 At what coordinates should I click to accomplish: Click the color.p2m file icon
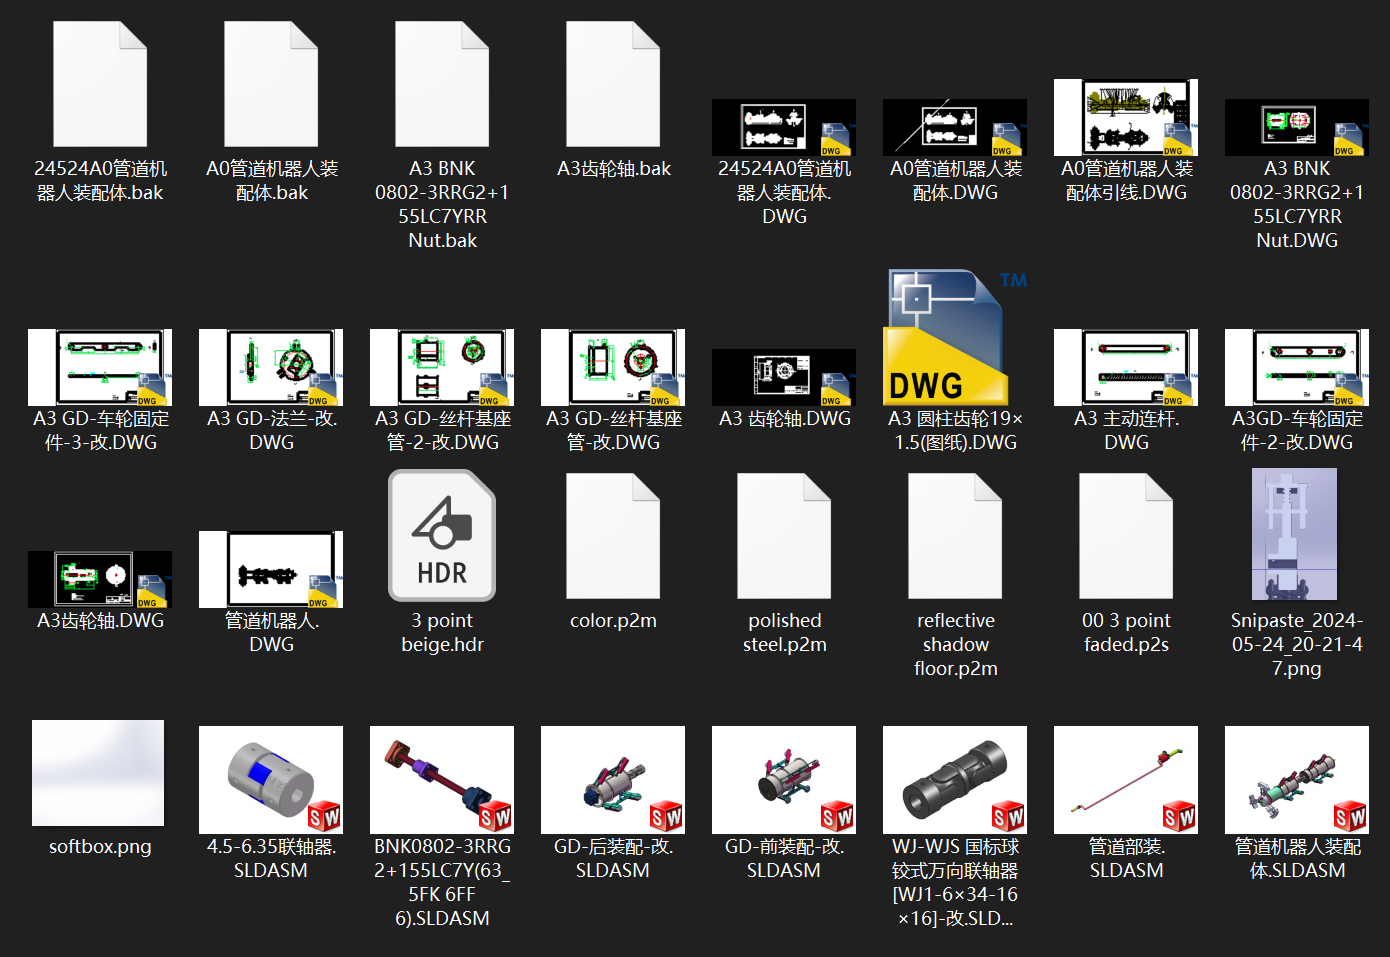tap(613, 536)
